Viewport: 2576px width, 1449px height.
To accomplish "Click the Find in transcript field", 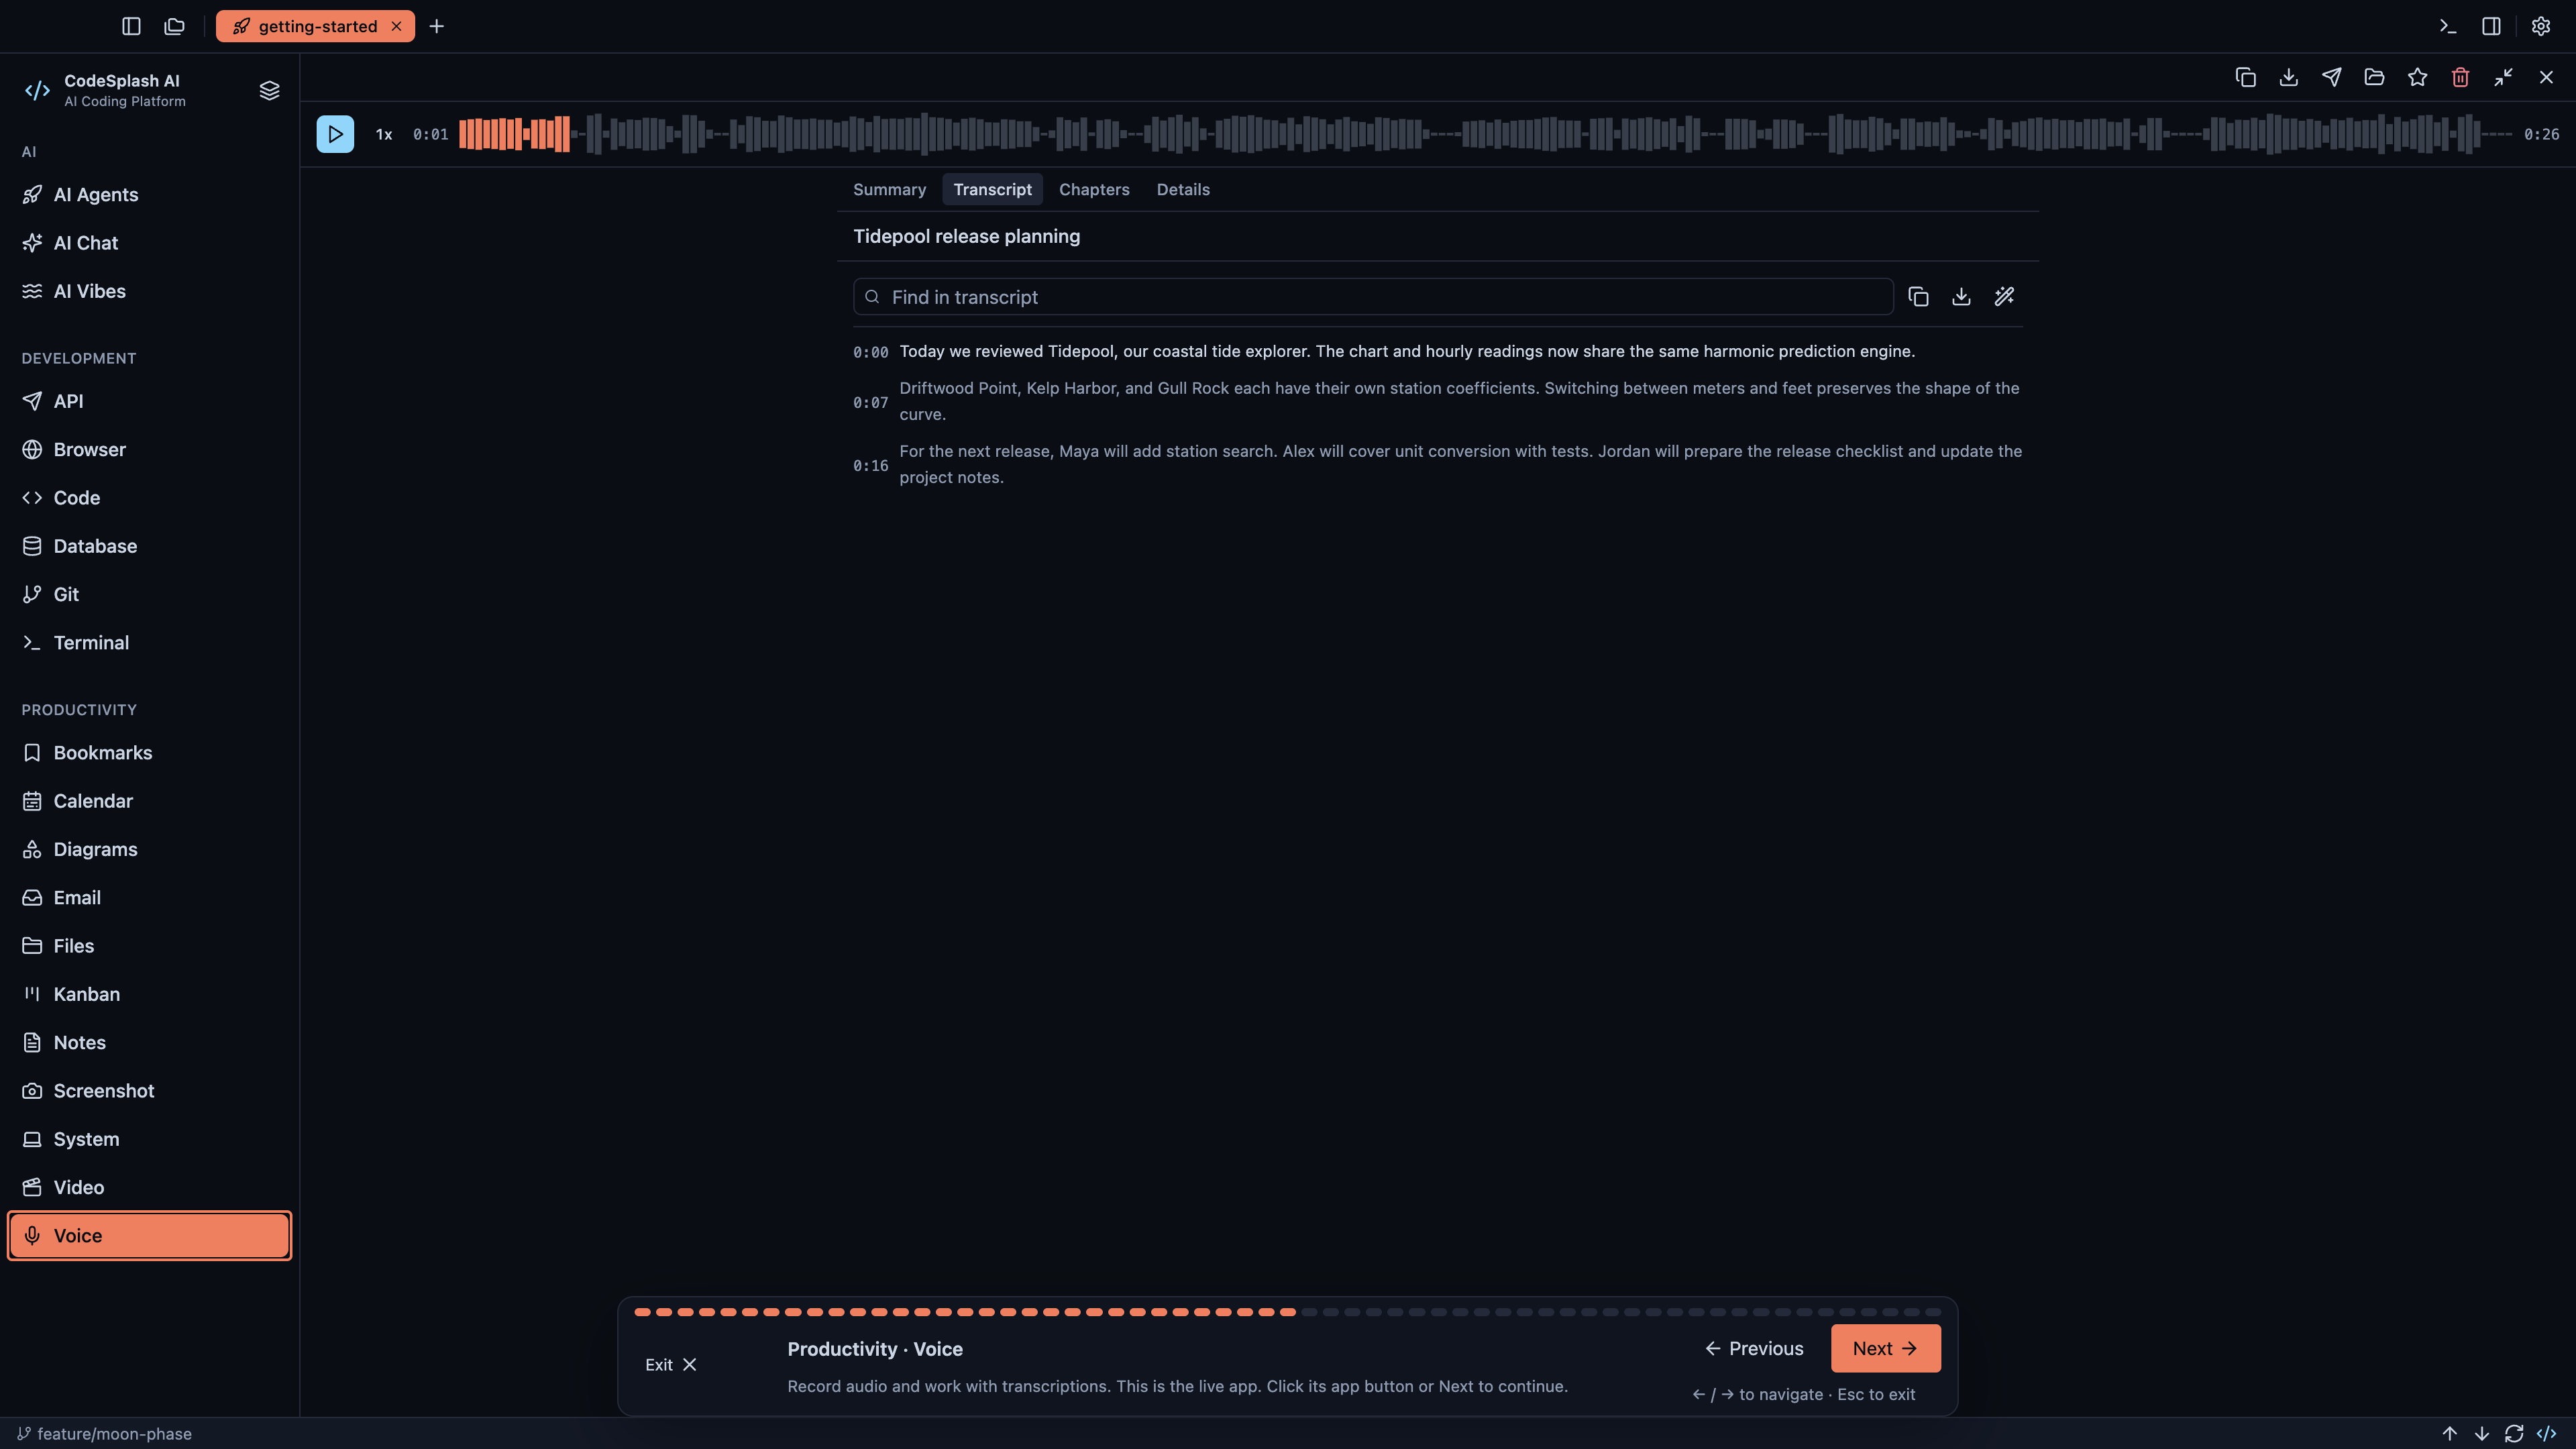I will pos(1373,296).
